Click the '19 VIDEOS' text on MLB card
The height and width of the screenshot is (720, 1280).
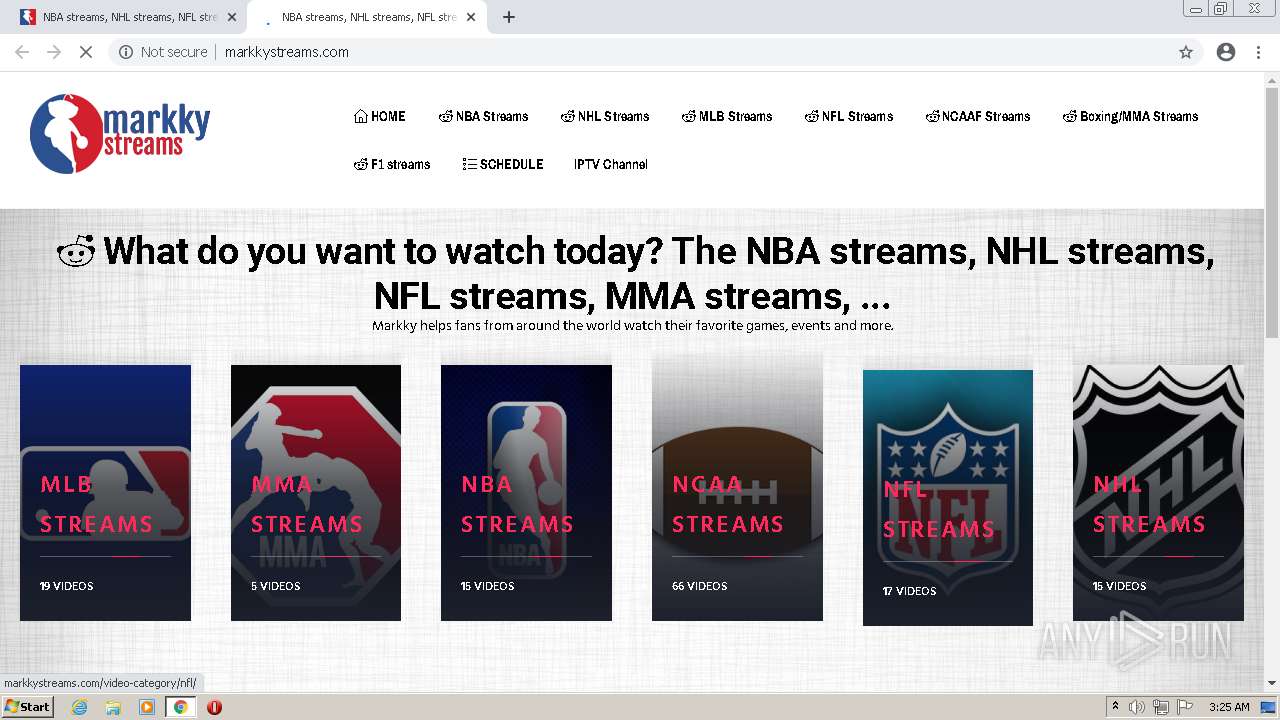pyautogui.click(x=67, y=586)
